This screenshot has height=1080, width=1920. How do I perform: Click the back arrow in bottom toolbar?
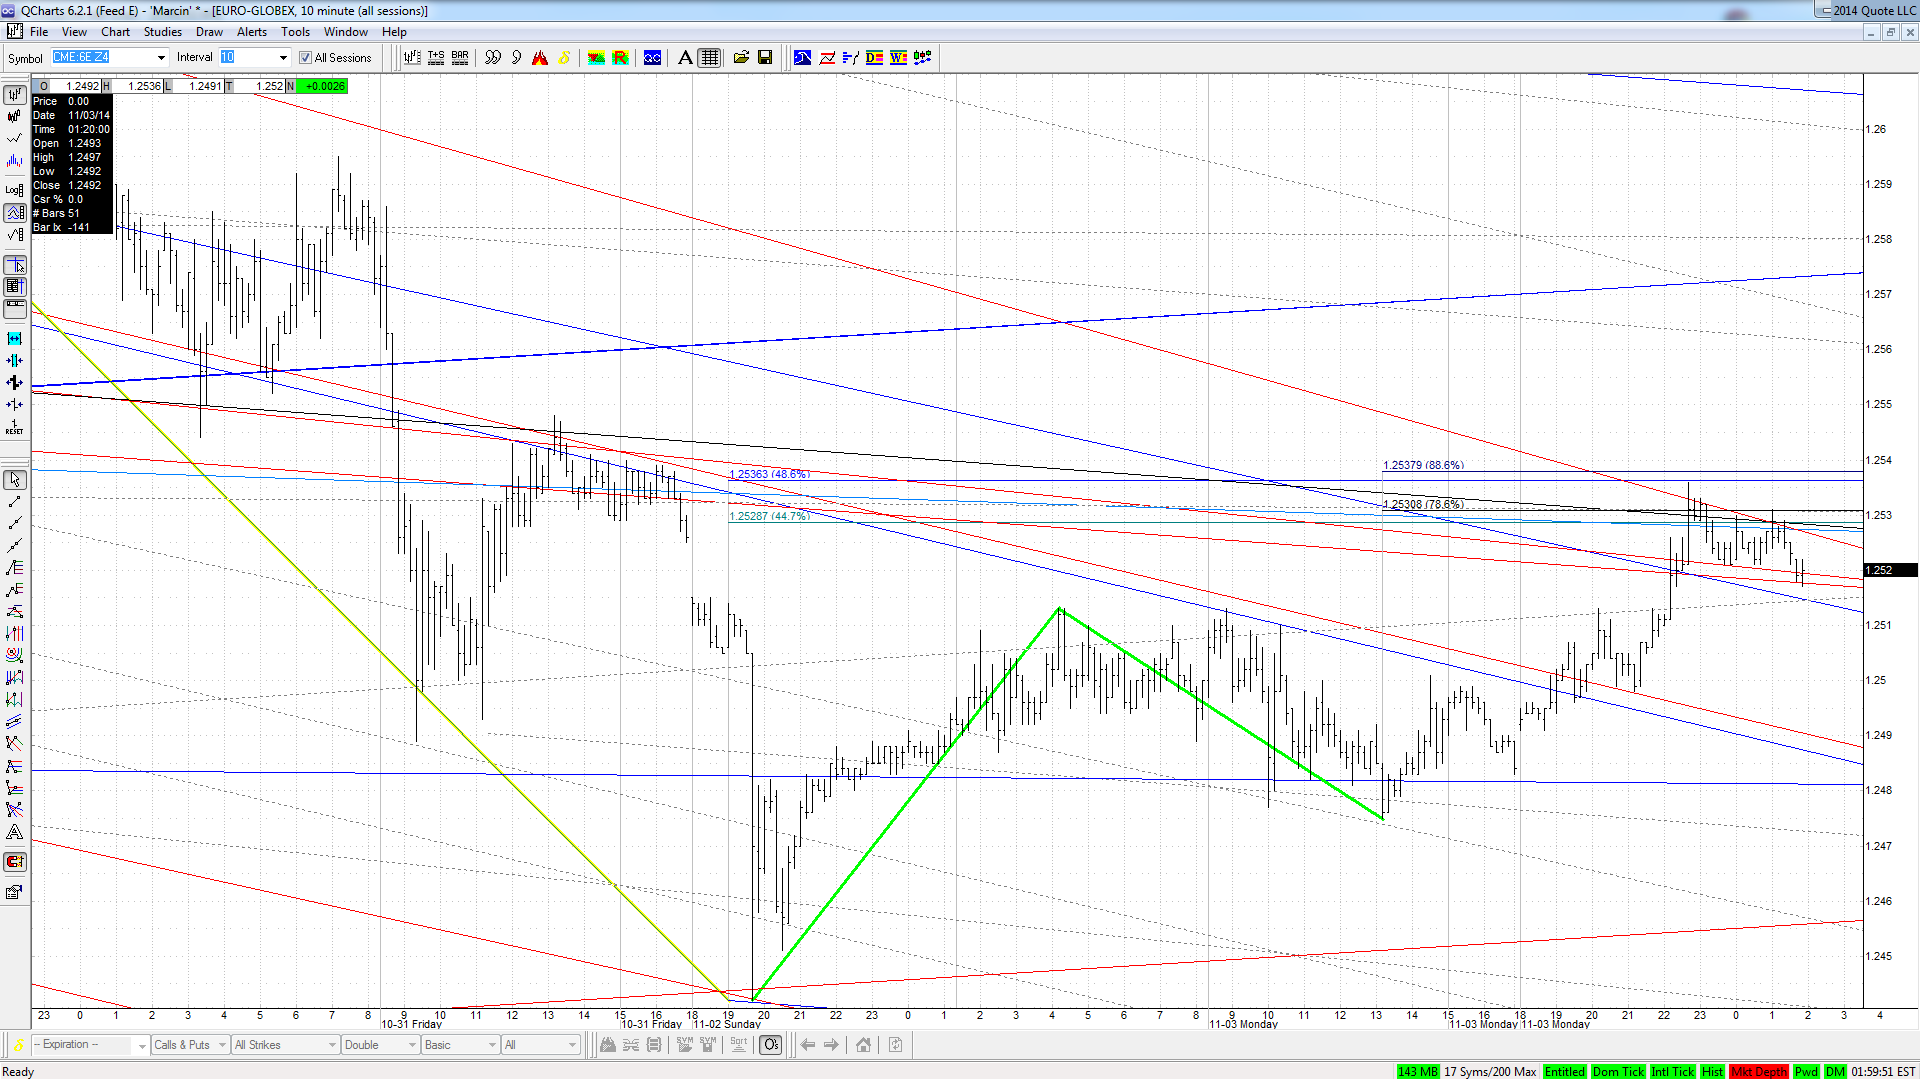tap(808, 1045)
